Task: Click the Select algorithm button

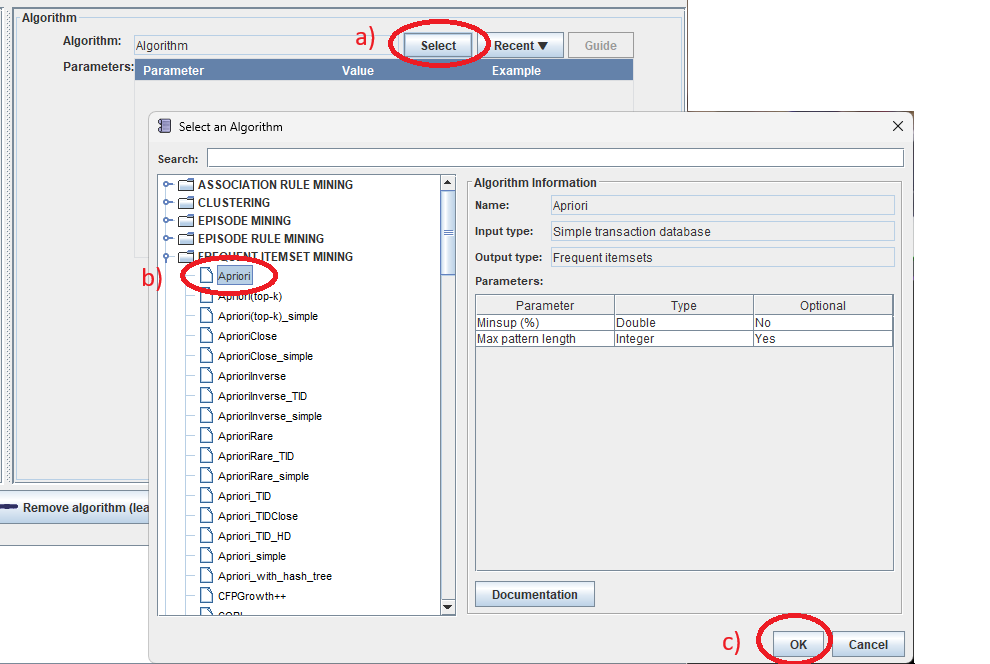Action: 438,45
